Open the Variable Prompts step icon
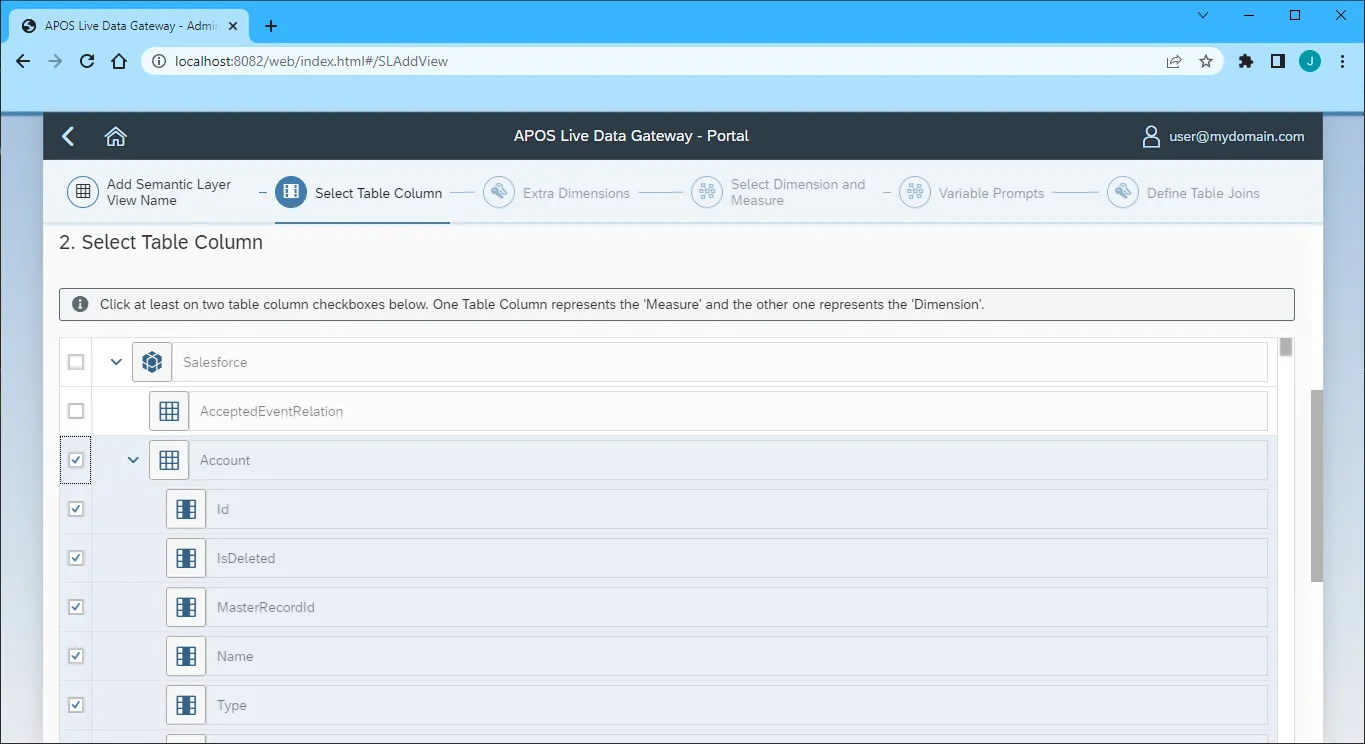The width and height of the screenshot is (1365, 744). click(x=914, y=192)
